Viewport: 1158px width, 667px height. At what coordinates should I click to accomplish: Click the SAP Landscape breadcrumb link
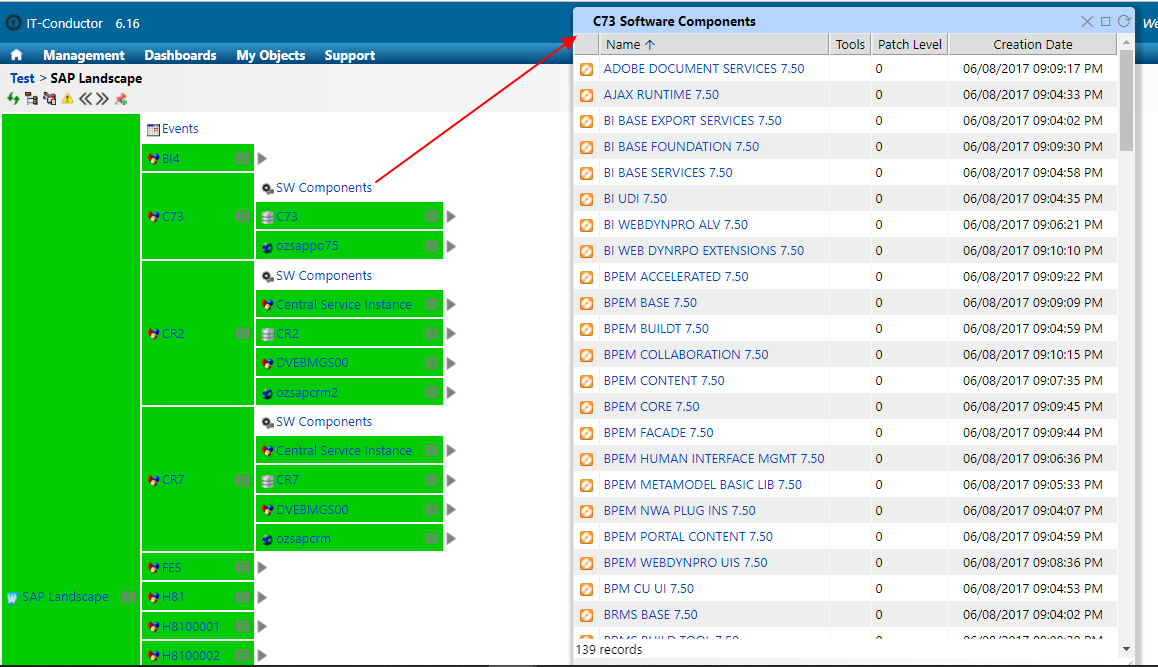pos(95,77)
